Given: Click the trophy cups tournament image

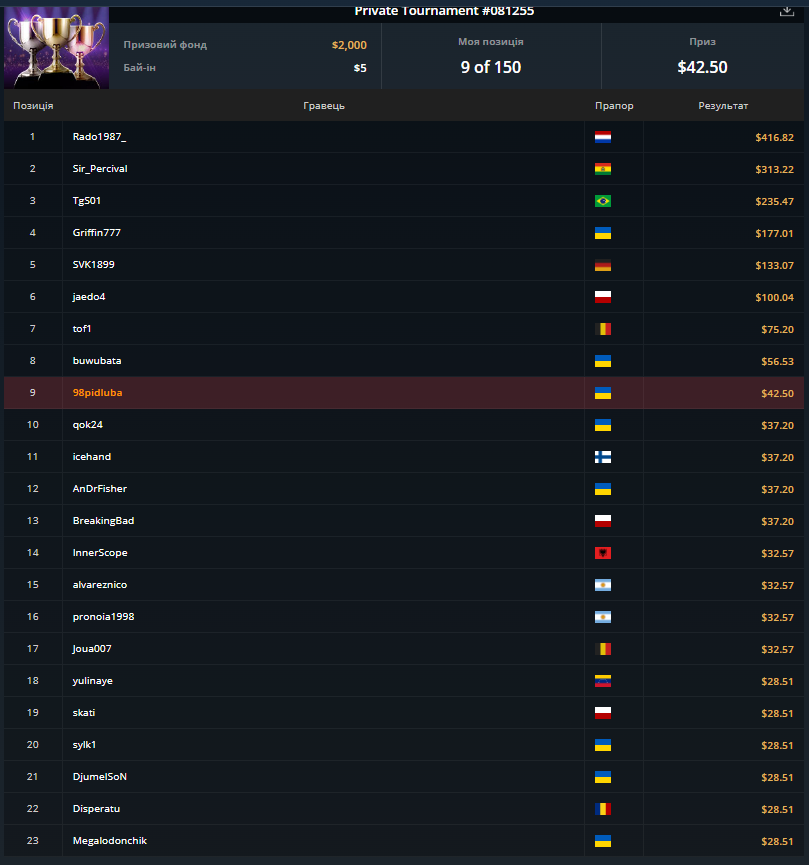Looking at the screenshot, I should (56, 48).
